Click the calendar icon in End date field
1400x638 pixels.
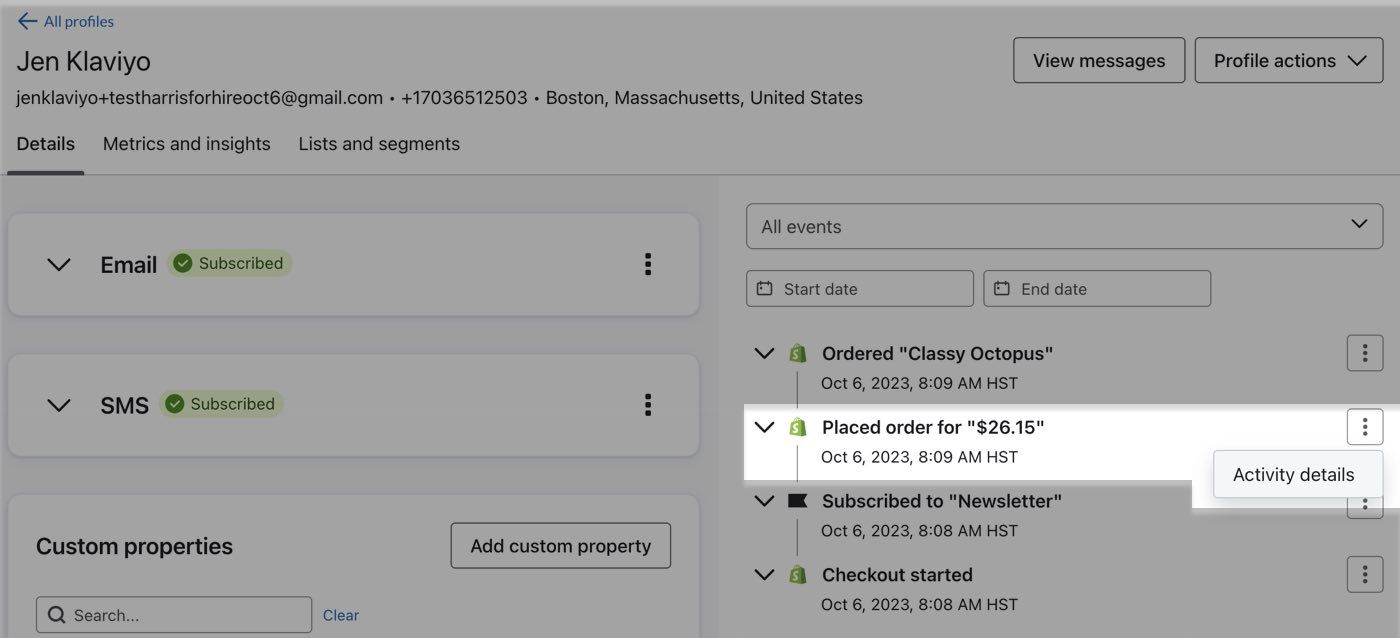1003,288
